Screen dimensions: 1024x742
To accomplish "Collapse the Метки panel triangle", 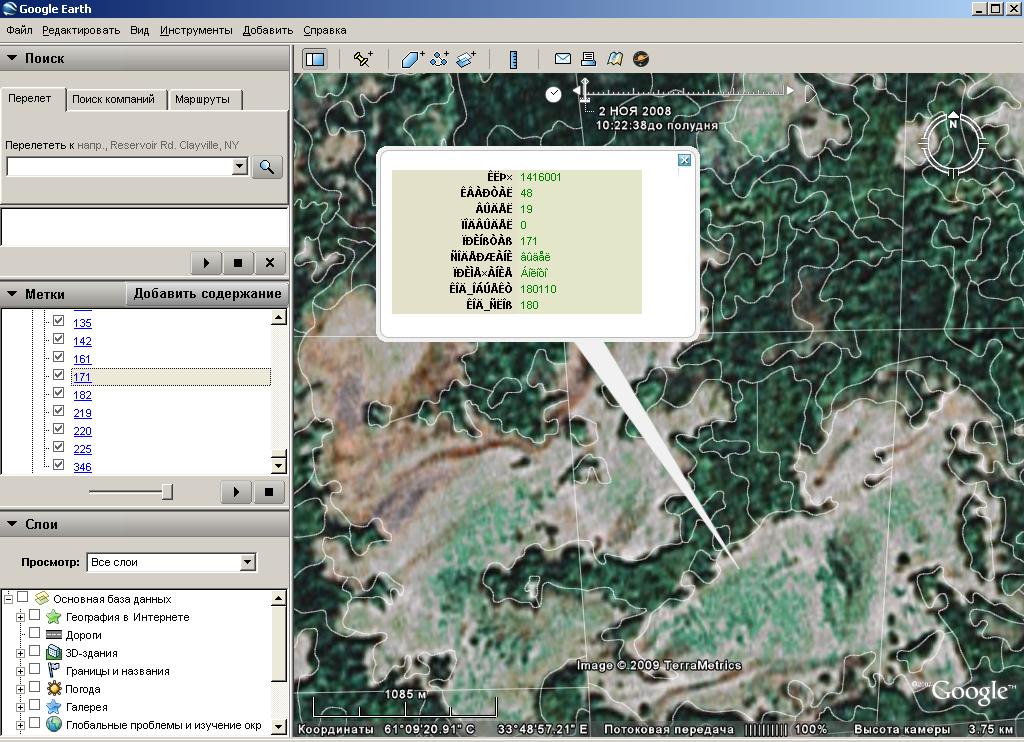I will 12,294.
